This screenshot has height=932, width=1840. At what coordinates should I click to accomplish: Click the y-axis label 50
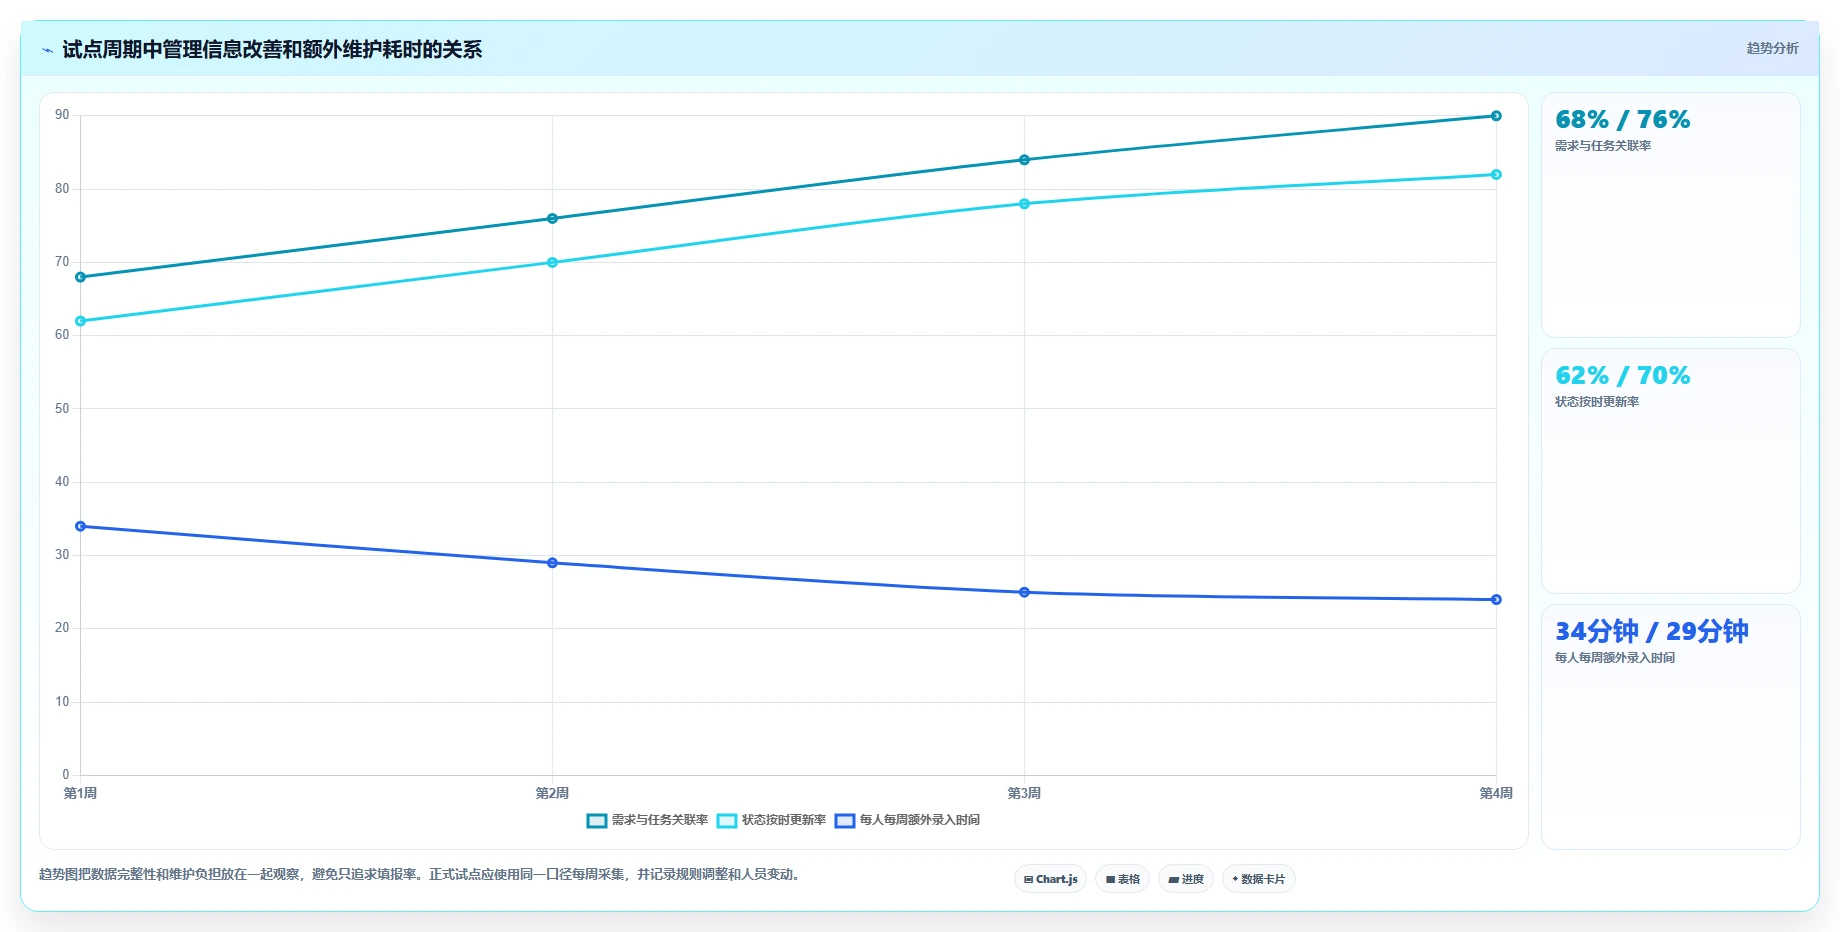pyautogui.click(x=62, y=408)
